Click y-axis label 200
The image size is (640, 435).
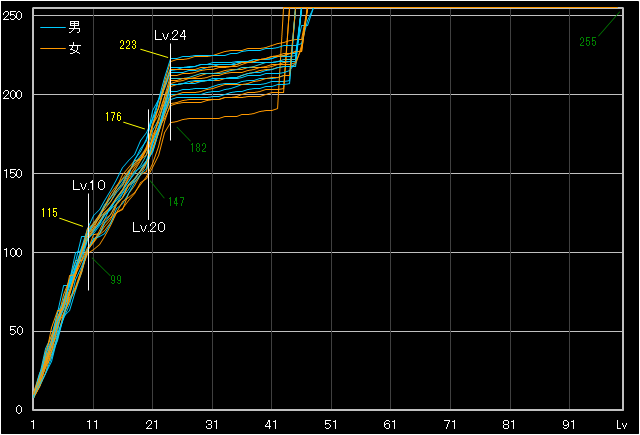12,95
